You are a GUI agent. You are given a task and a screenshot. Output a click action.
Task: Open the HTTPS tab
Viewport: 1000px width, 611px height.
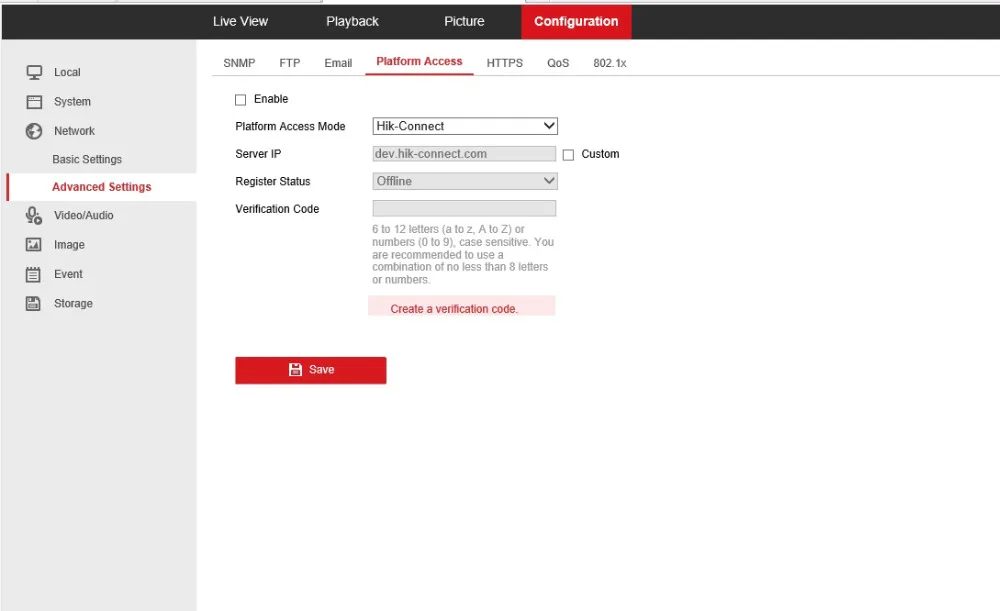click(x=504, y=63)
